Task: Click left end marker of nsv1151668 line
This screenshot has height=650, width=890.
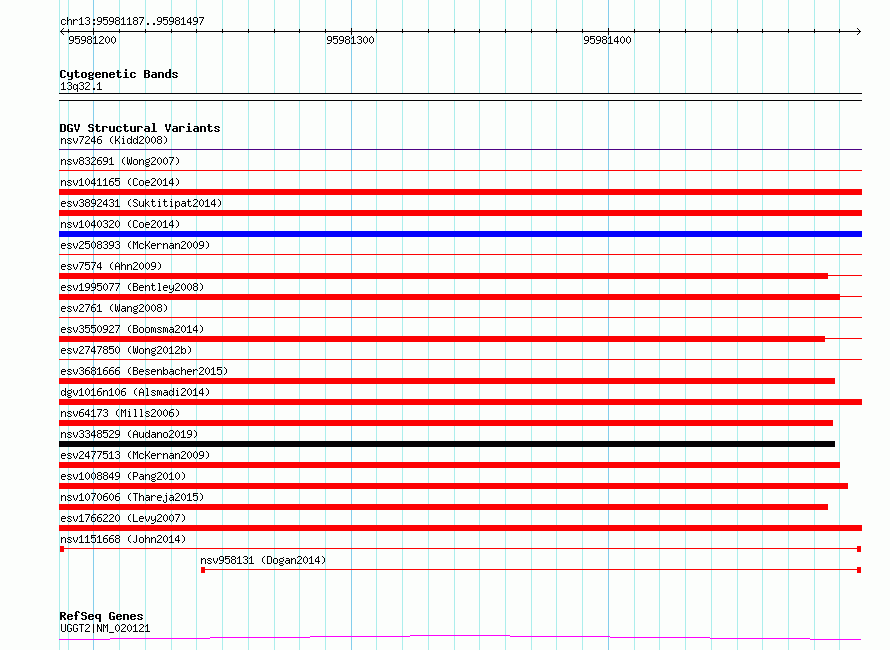Action: (x=62, y=549)
